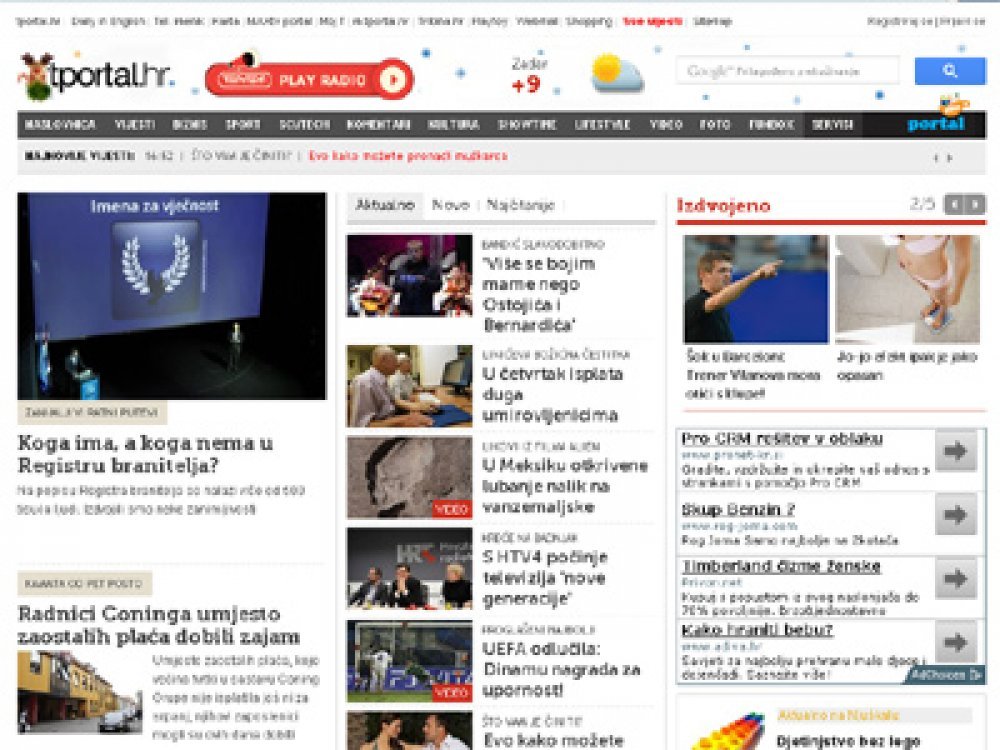Show next headline in the news ticker
Screen dimensions: 1000x750
(950, 158)
